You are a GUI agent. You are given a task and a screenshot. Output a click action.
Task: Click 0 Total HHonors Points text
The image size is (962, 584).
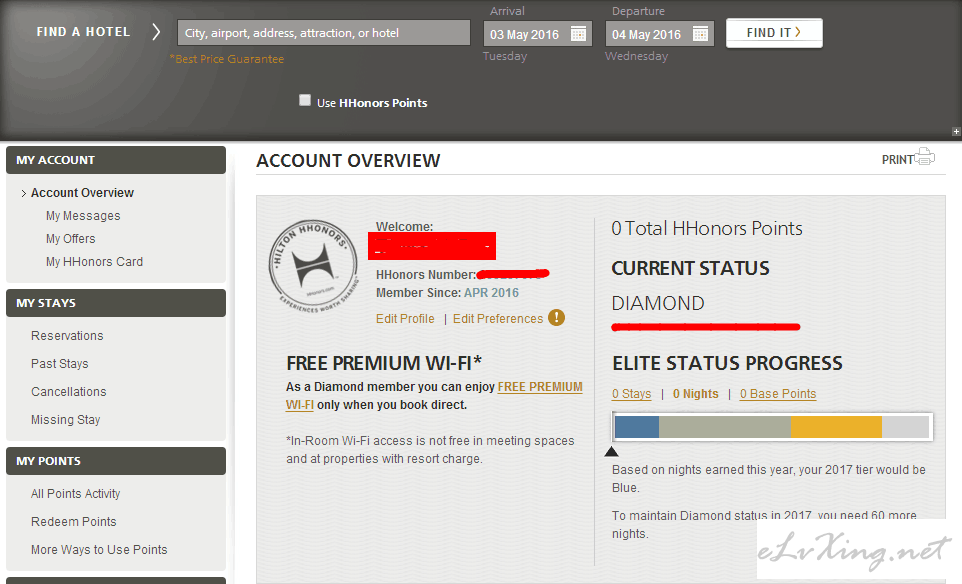point(707,228)
